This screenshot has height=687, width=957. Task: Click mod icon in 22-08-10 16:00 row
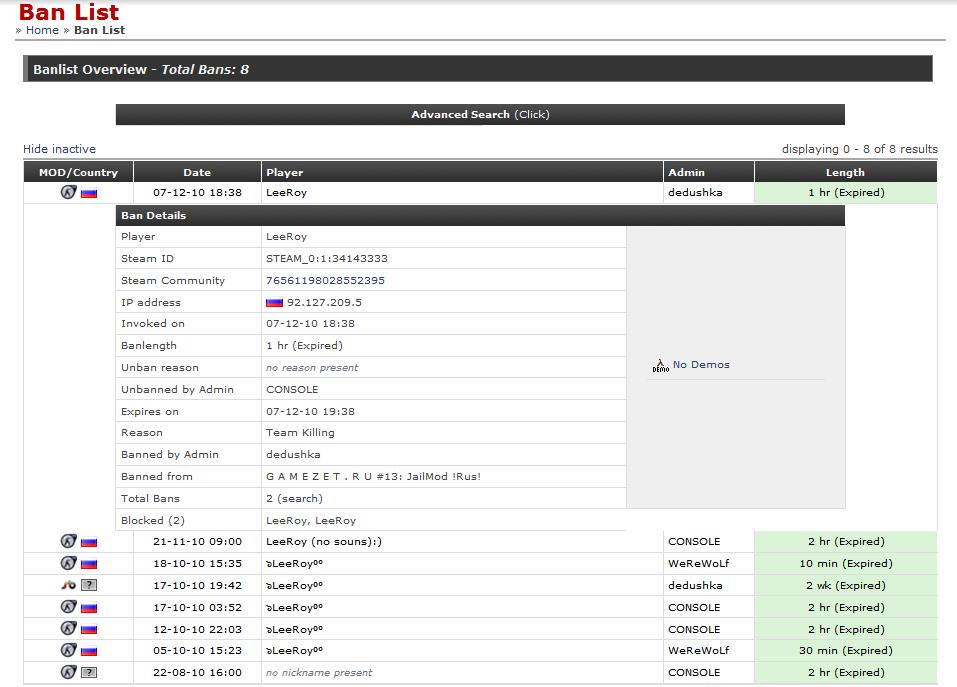(68, 672)
